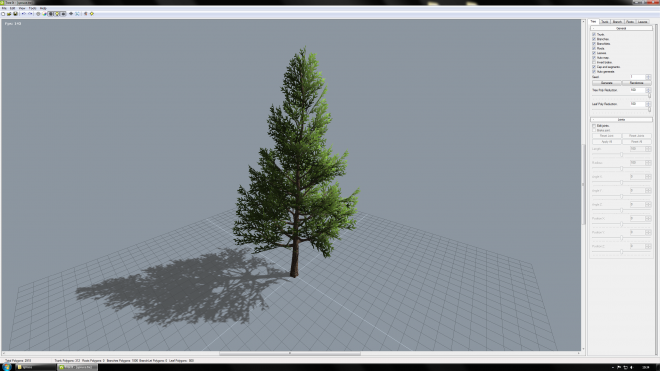This screenshot has width=660, height=371.
Task: Collapse the General section header
Action: tap(621, 28)
